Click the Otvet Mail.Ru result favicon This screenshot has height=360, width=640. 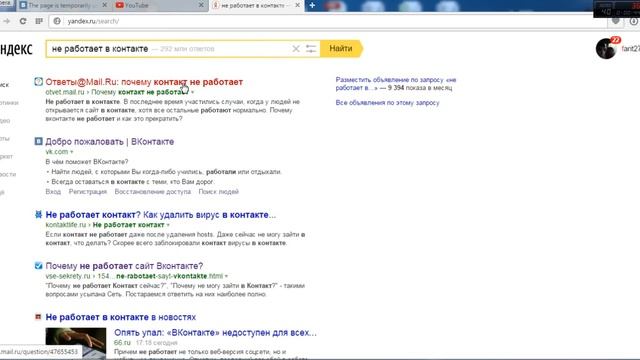click(x=38, y=82)
